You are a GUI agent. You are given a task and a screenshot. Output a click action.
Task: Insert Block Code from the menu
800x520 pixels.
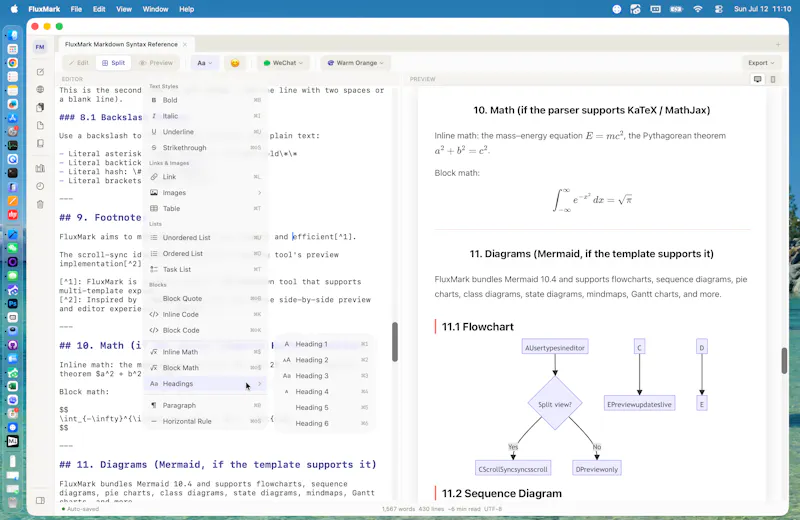pos(205,330)
